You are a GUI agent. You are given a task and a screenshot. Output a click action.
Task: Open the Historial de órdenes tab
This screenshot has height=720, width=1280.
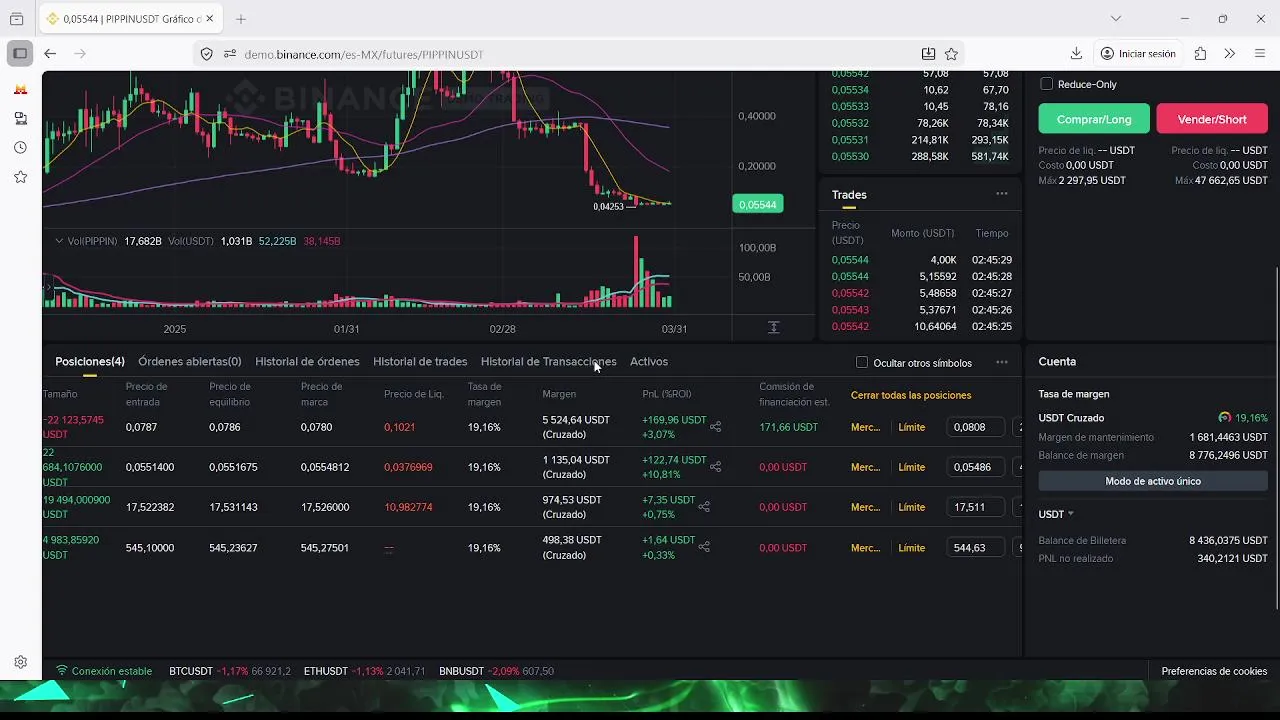[307, 361]
